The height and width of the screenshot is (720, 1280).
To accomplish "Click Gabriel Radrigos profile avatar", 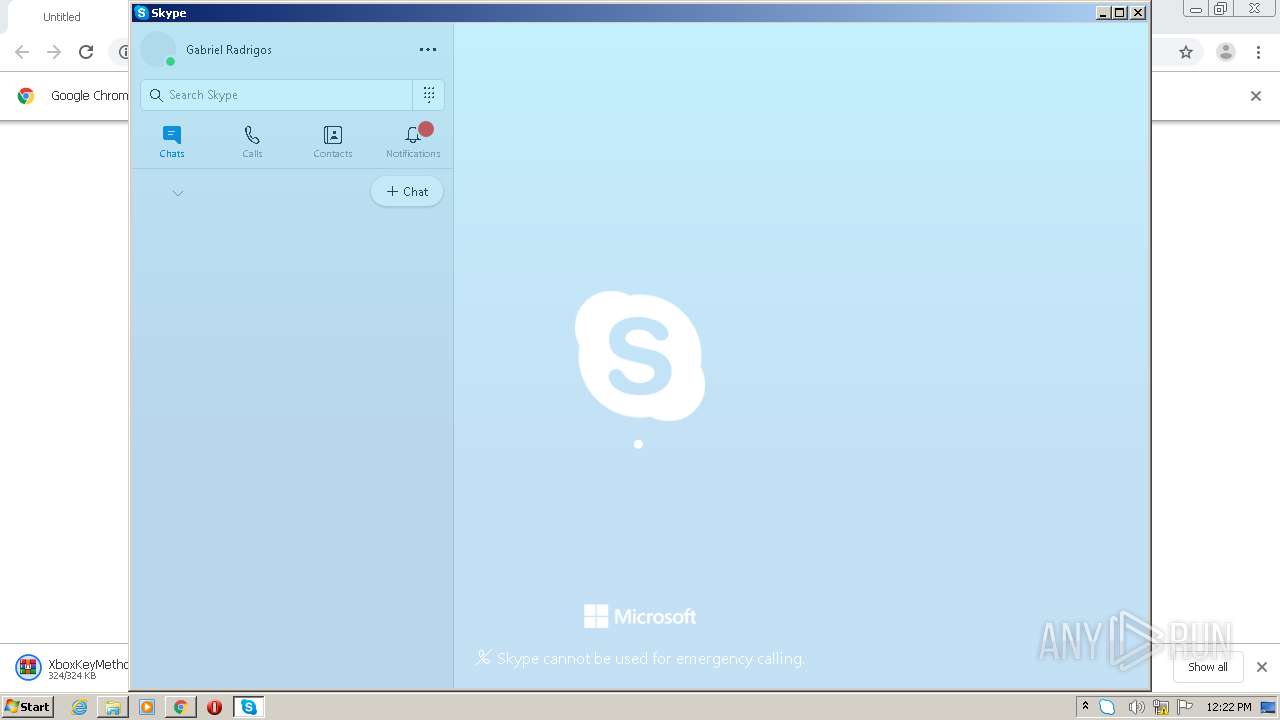I will [158, 50].
